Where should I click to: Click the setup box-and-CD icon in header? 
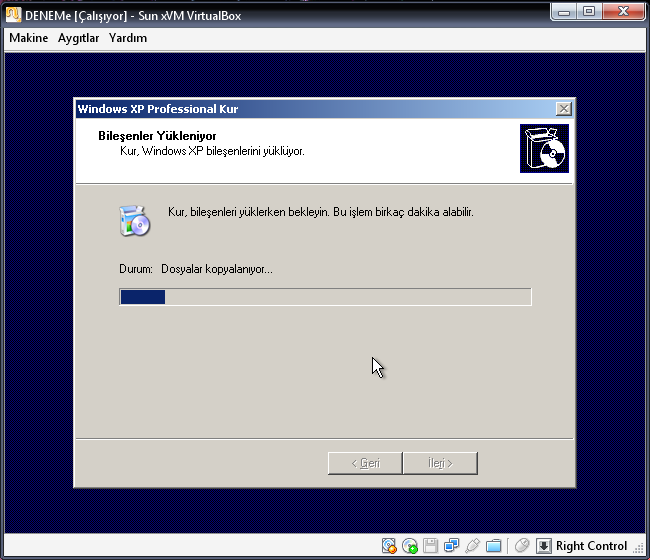(544, 149)
